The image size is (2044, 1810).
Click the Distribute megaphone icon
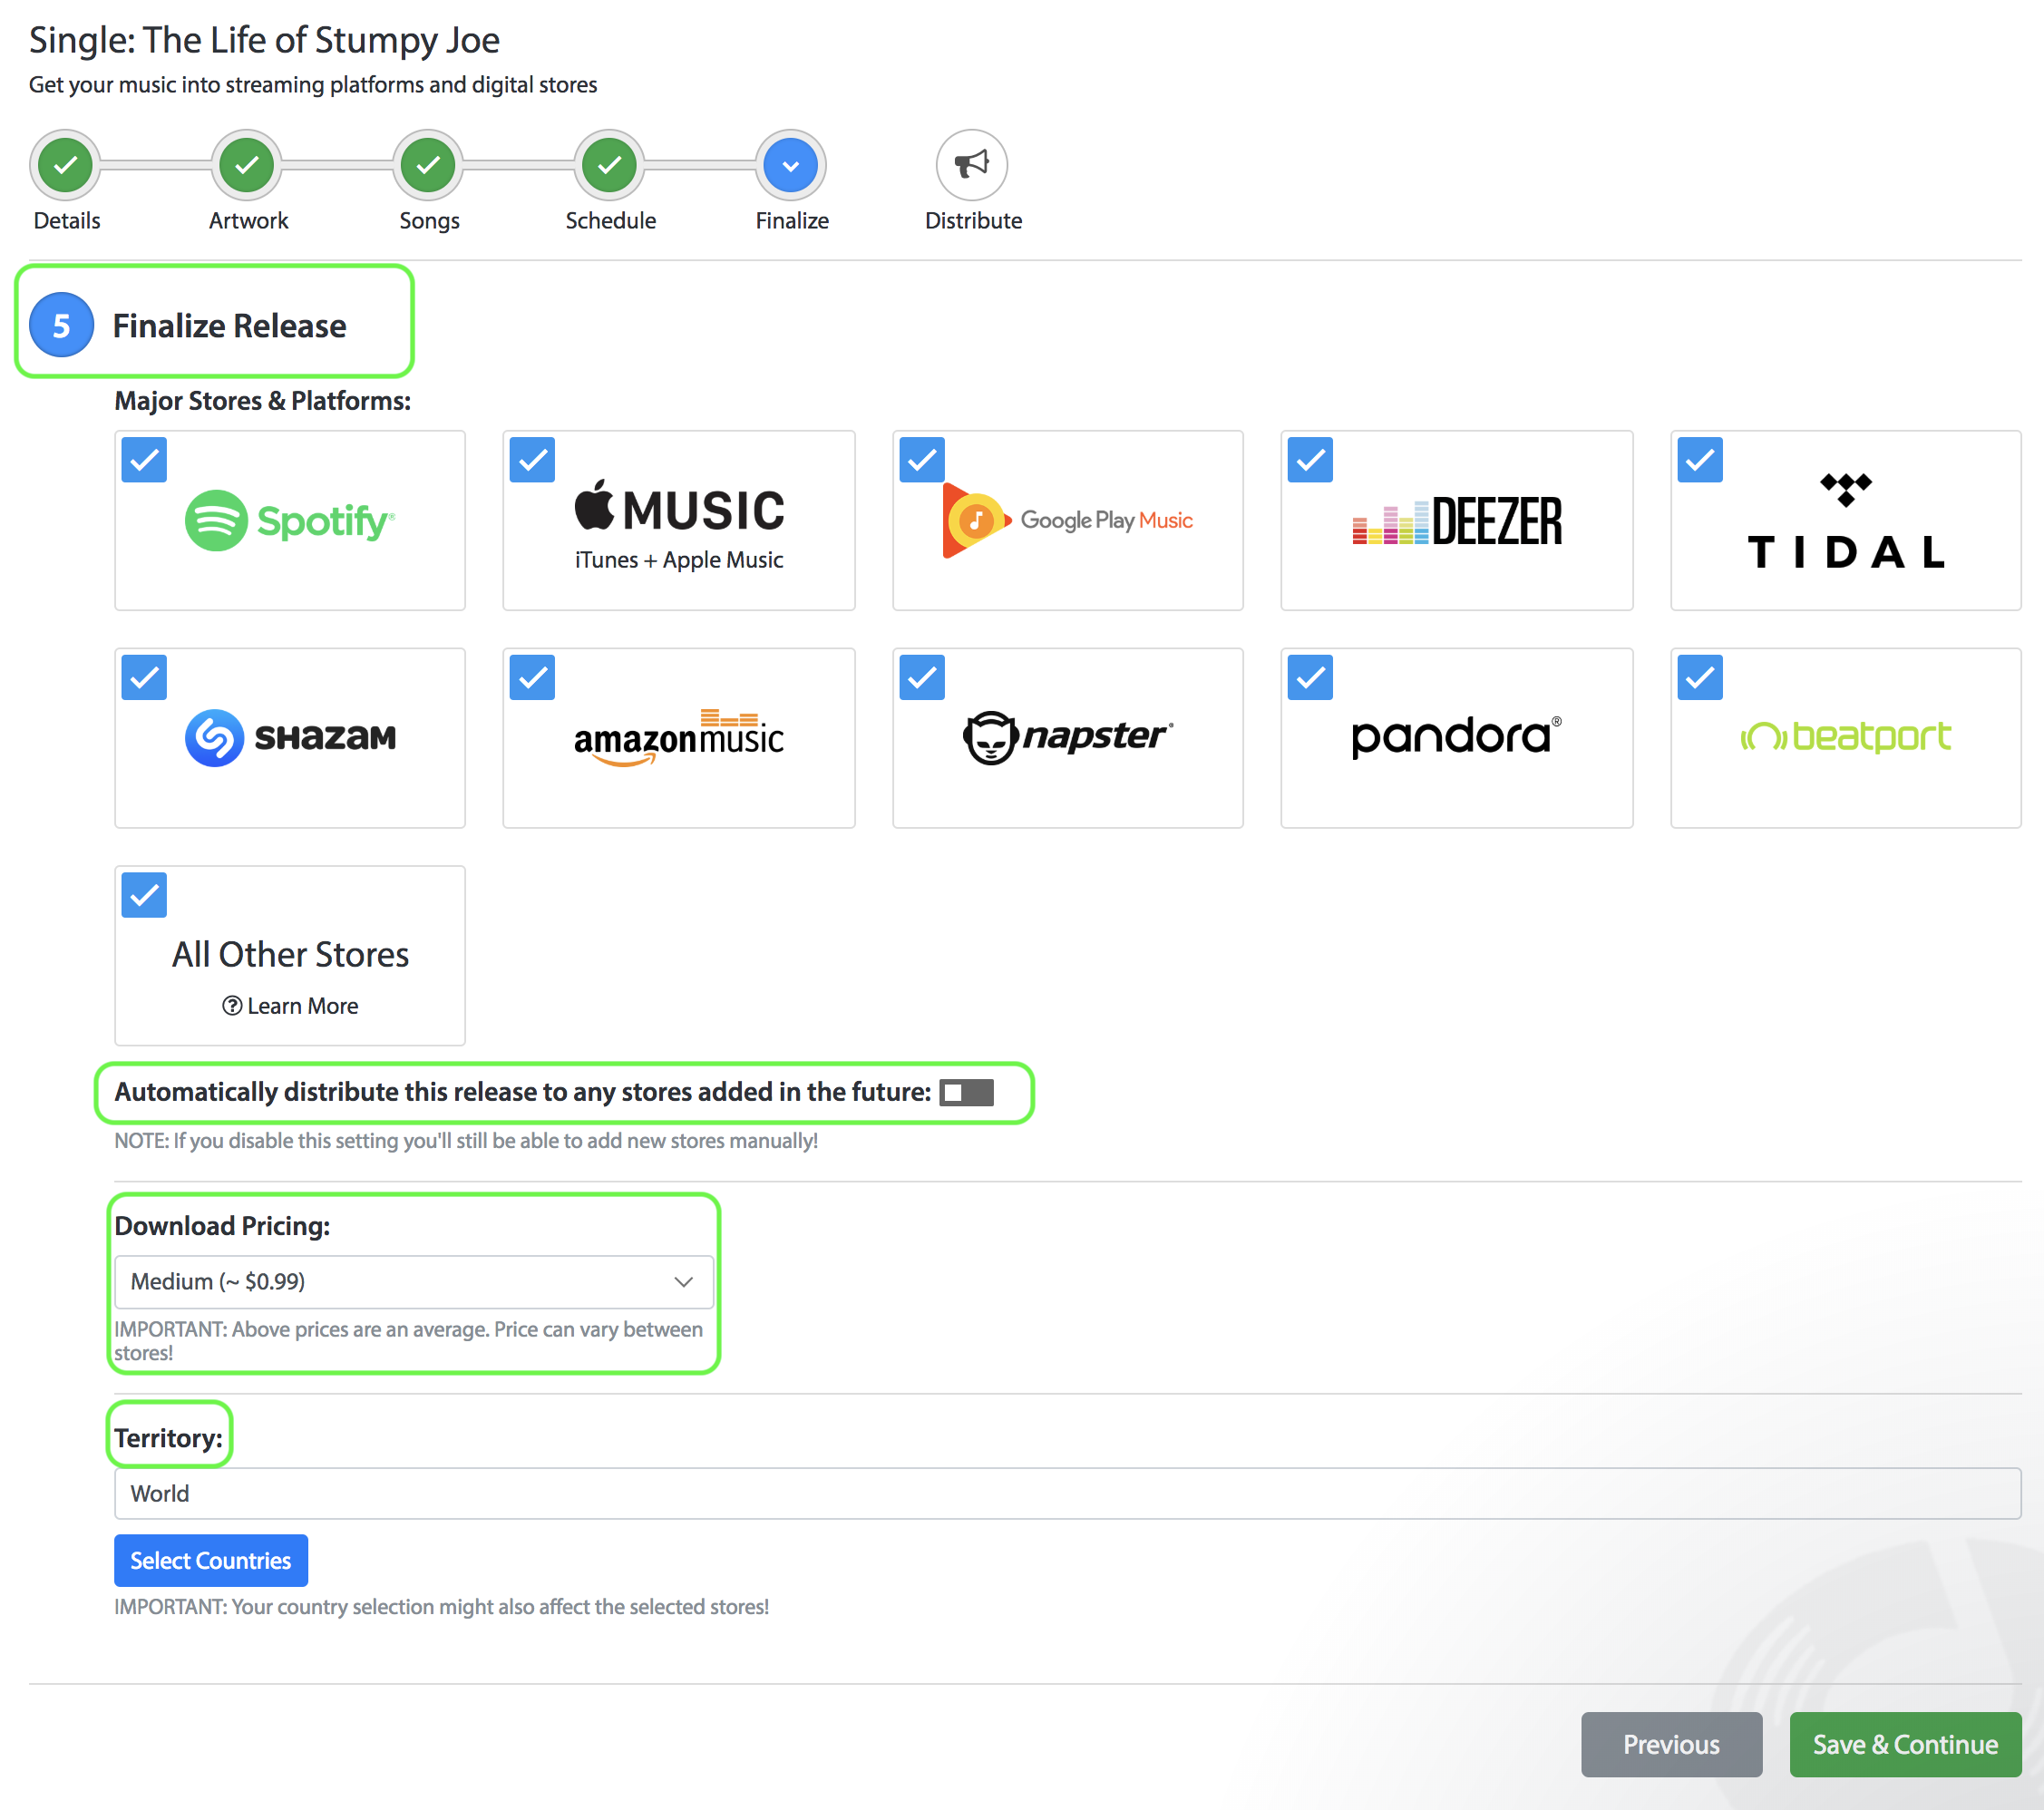(x=971, y=165)
